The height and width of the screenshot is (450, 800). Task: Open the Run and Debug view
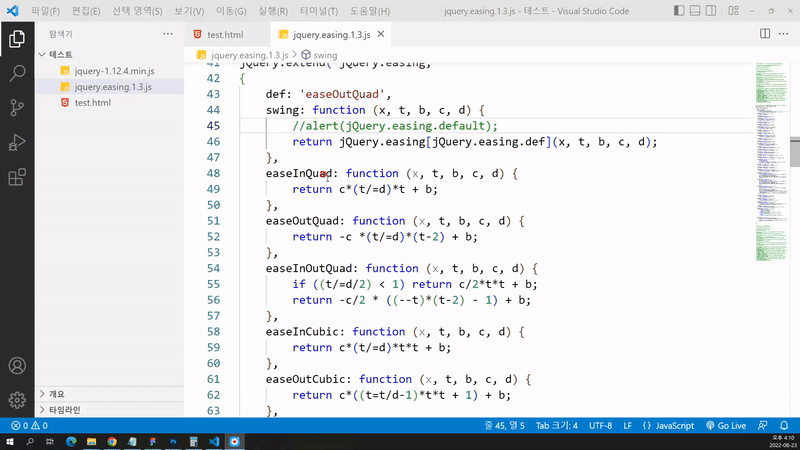pyautogui.click(x=17, y=142)
